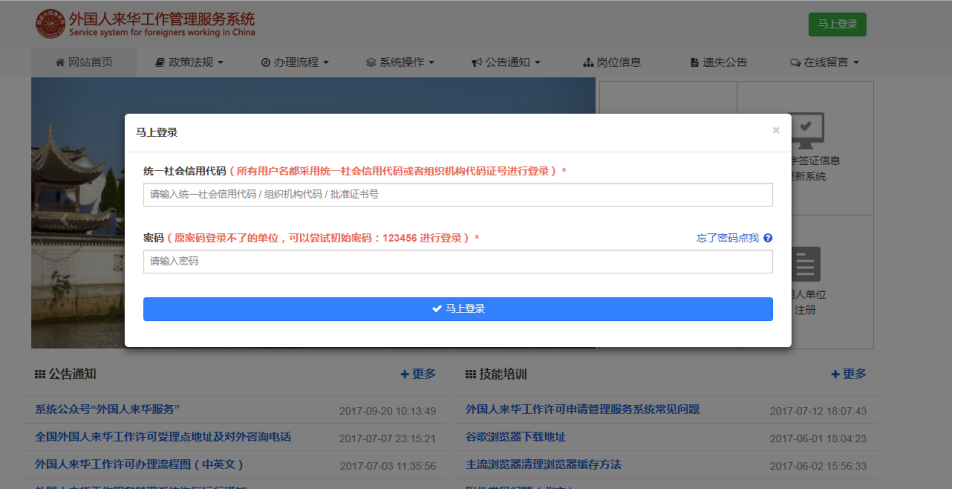Screen dimensions: 953x489
Task: Click the help question mark icon beside 忘了密码点我
Action: point(768,238)
